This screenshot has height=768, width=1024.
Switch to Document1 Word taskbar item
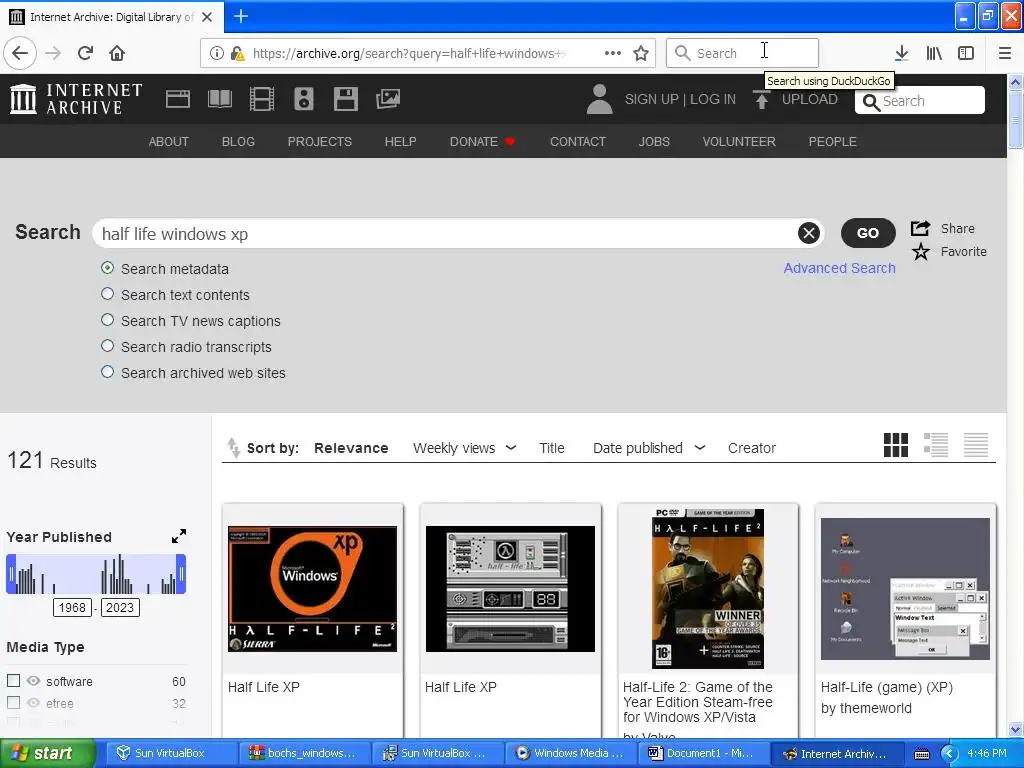click(x=702, y=754)
